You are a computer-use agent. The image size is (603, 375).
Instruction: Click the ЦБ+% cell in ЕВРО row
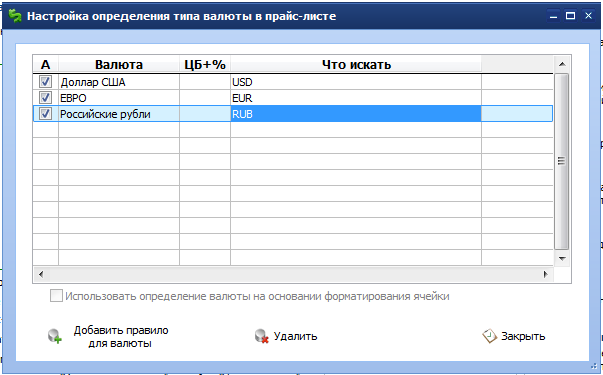(205, 98)
